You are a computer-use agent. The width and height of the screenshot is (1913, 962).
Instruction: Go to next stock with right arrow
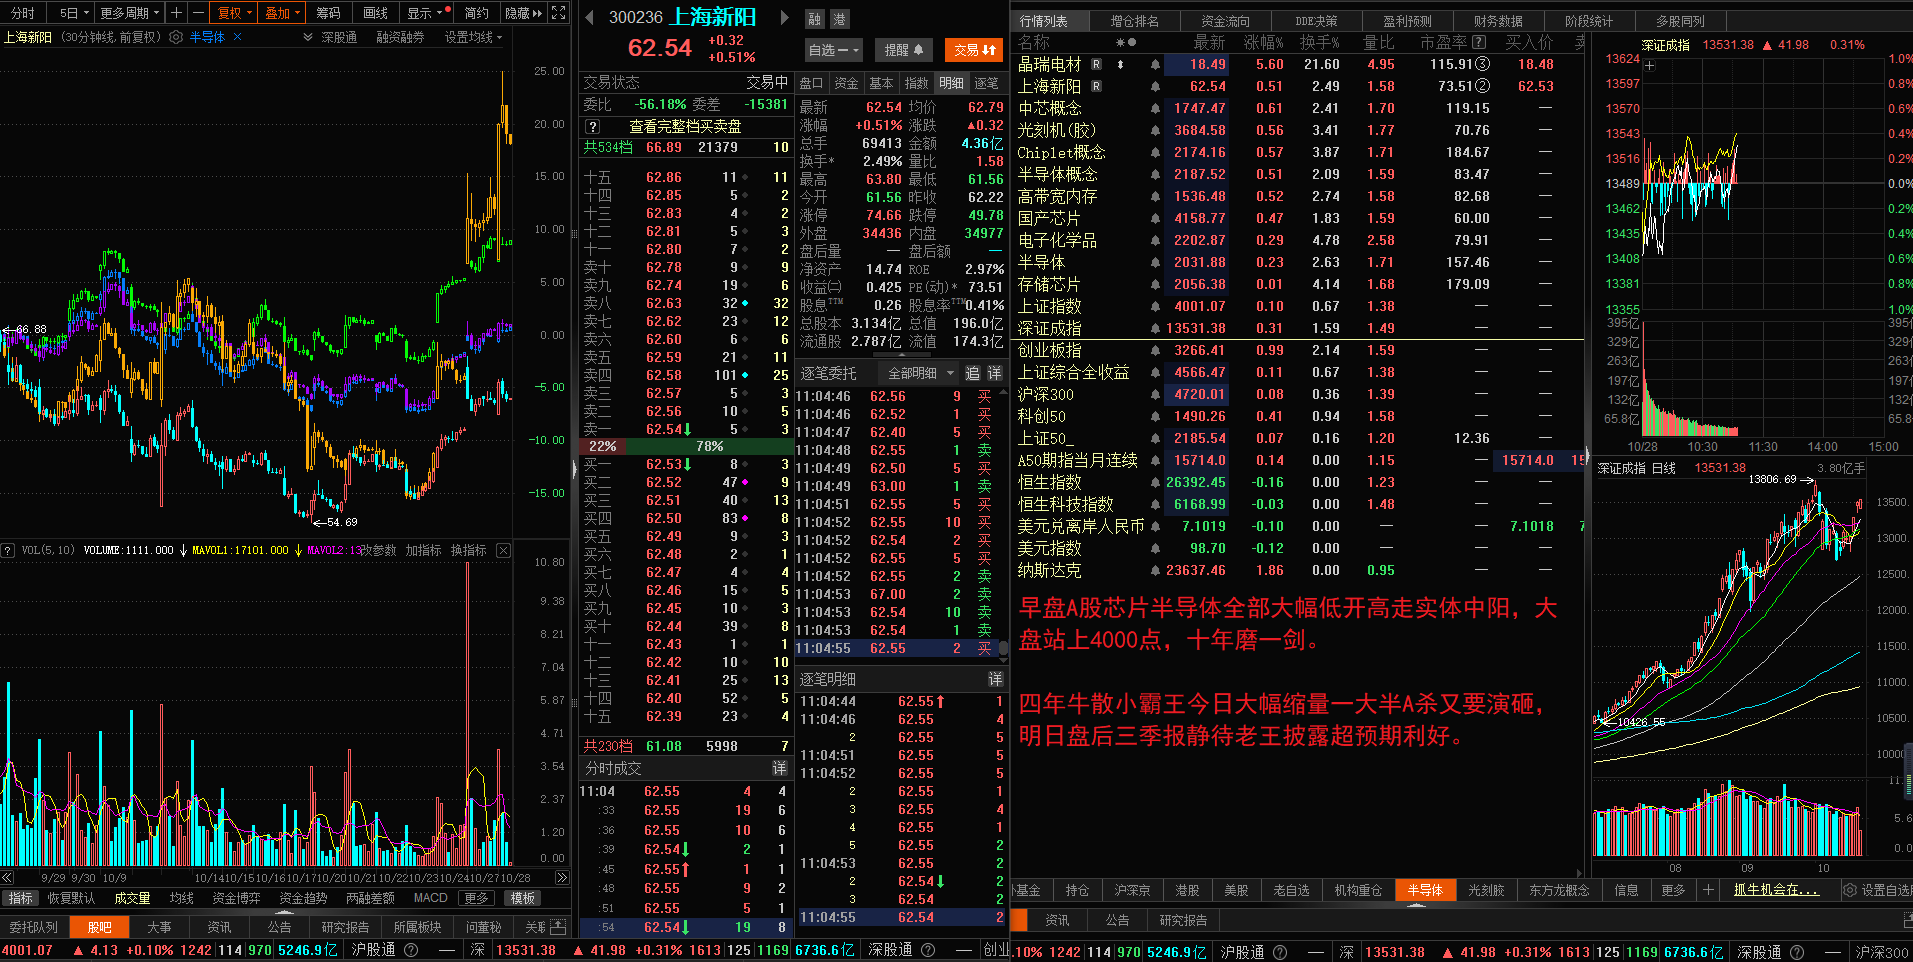(785, 17)
